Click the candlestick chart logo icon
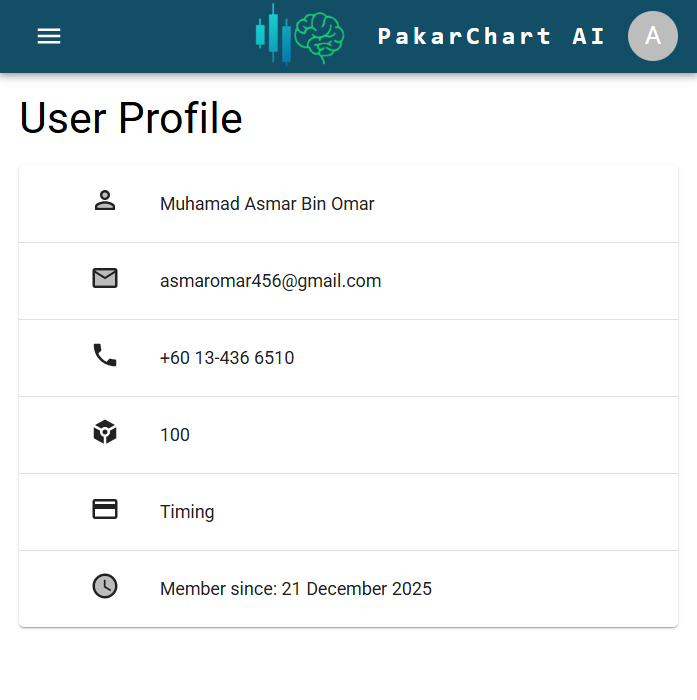 (273, 35)
